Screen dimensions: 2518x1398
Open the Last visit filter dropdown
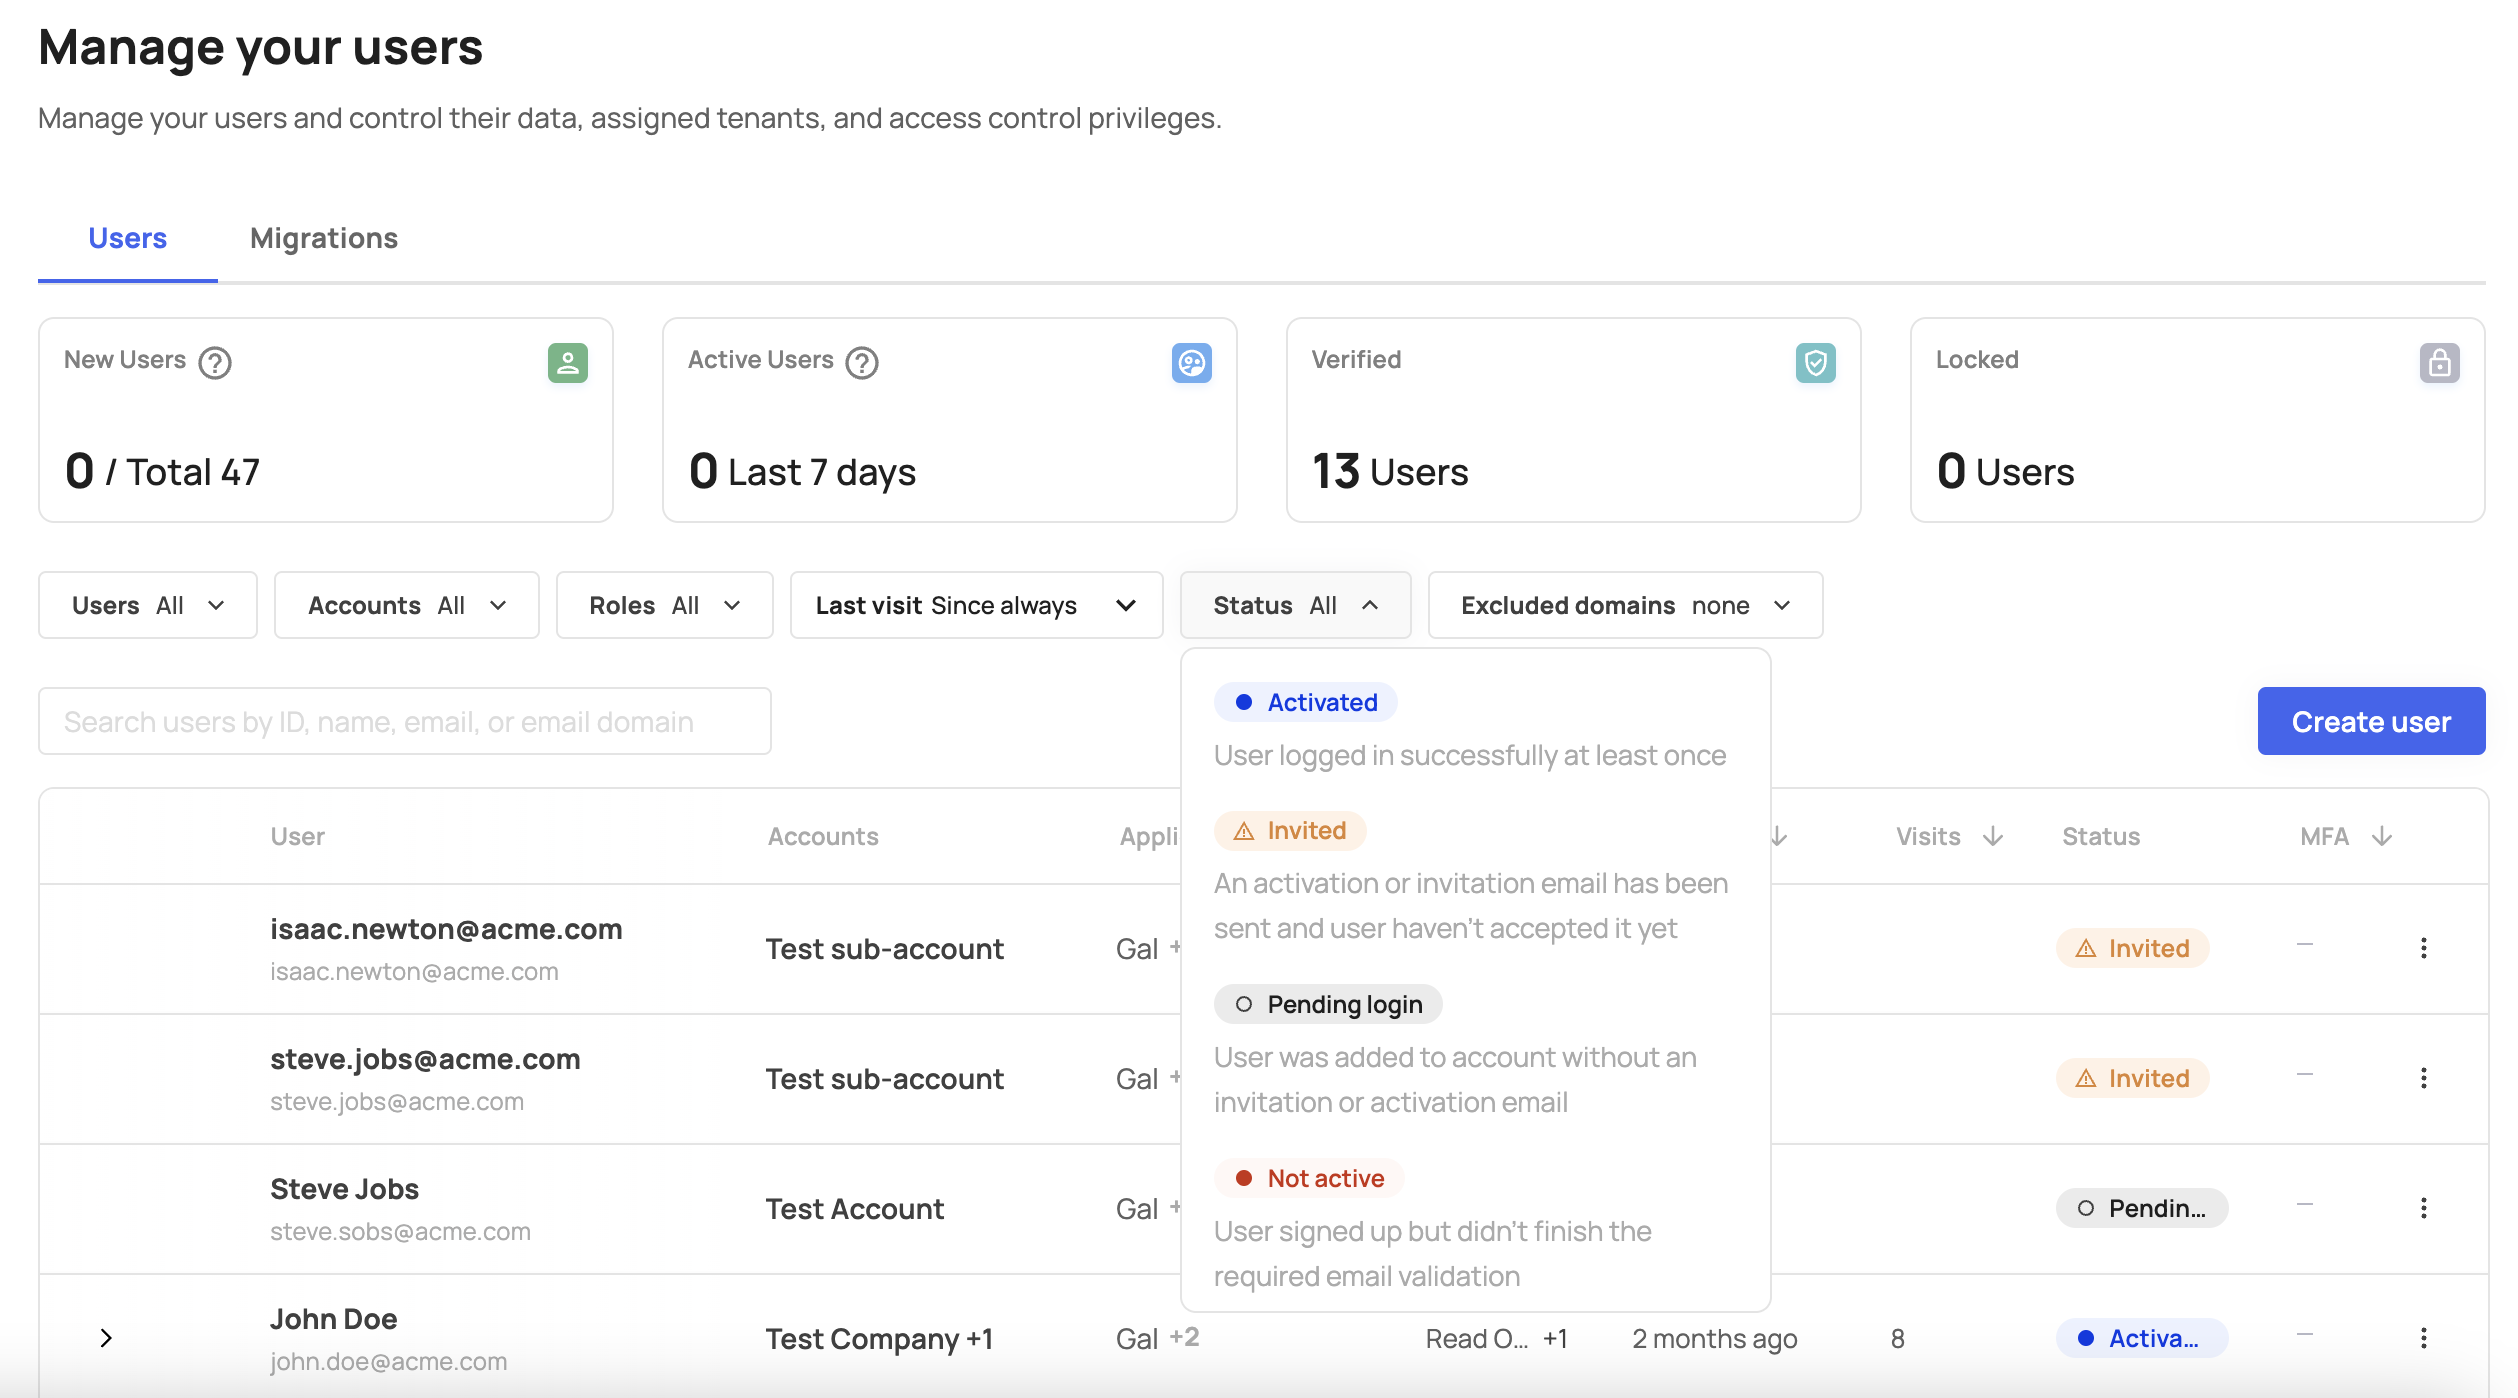pos(976,605)
